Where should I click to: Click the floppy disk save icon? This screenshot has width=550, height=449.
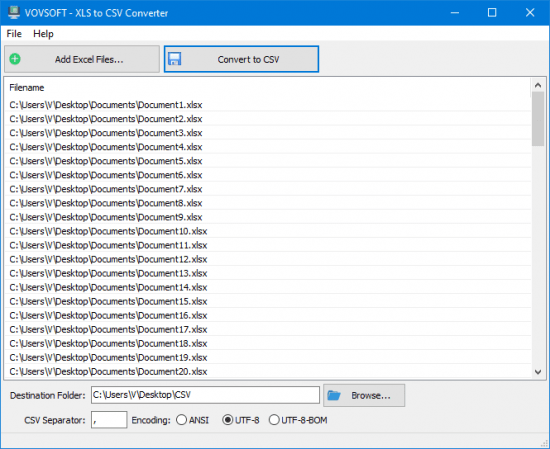coord(174,59)
